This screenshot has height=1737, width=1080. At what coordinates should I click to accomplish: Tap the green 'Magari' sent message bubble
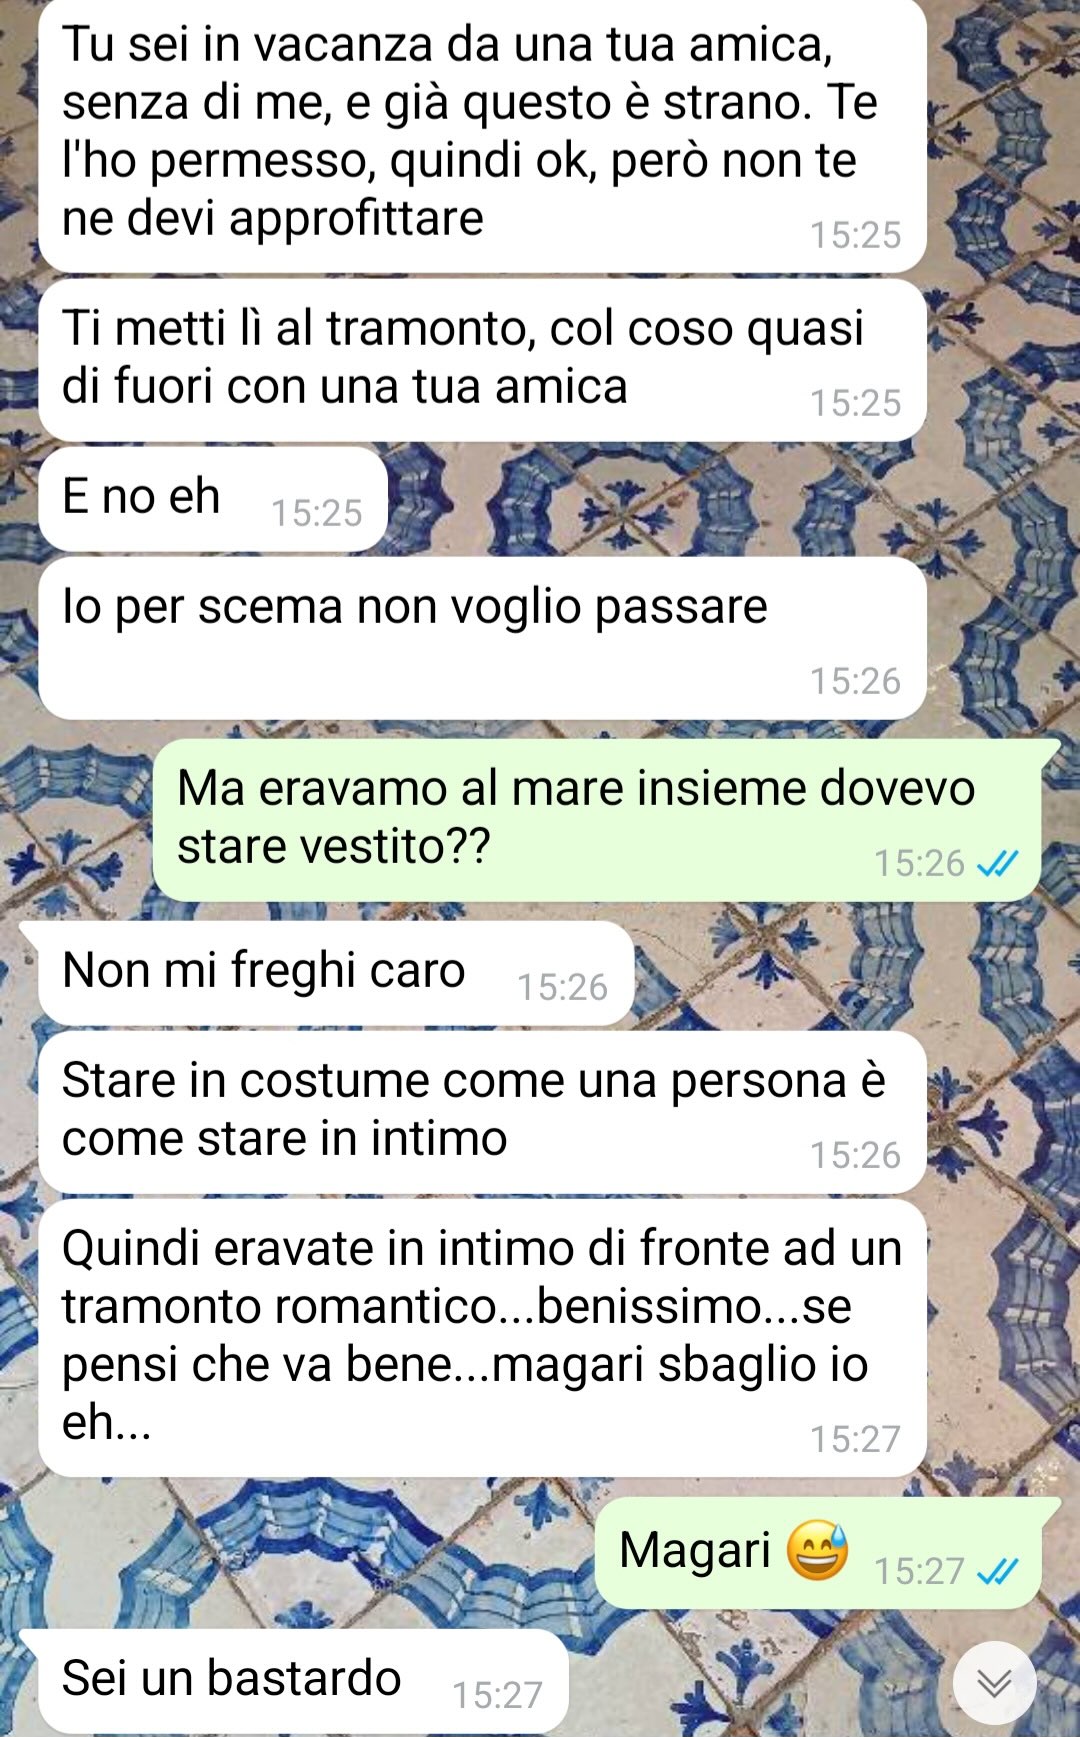click(x=818, y=1553)
